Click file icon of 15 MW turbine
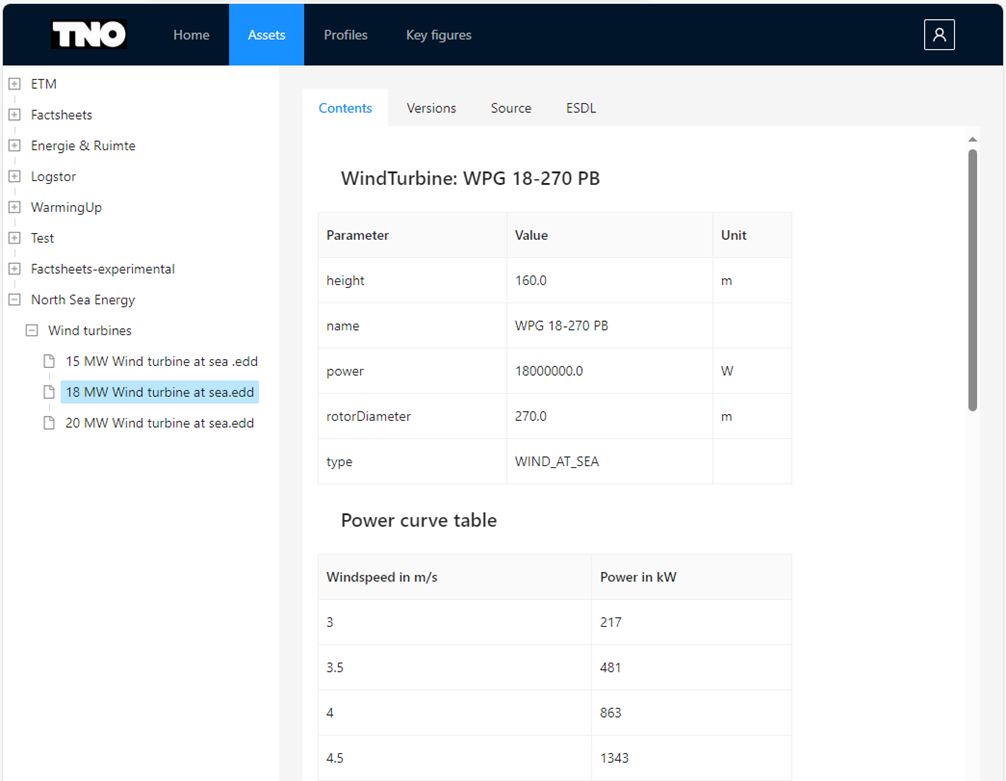This screenshot has width=1006, height=781. pyautogui.click(x=49, y=361)
